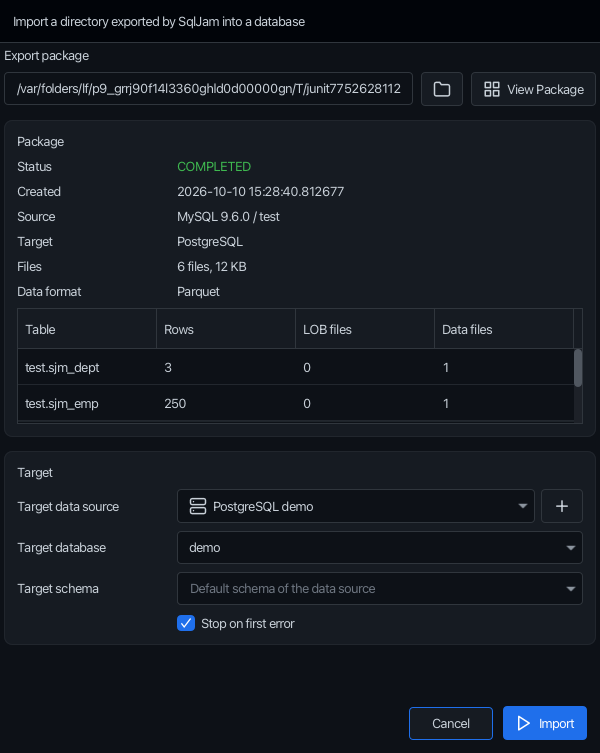Click the Table column header
The width and height of the screenshot is (600, 753).
tap(87, 329)
